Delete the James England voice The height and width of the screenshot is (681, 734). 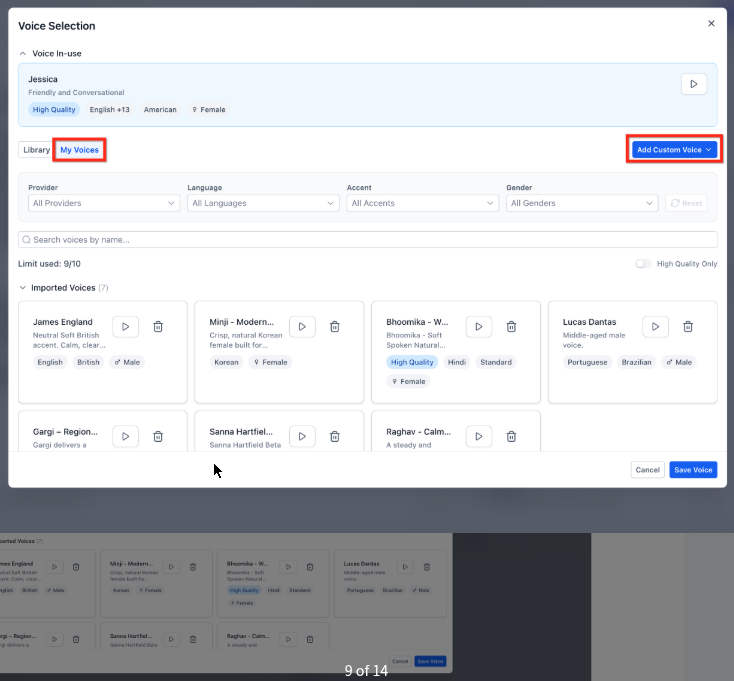click(x=158, y=327)
